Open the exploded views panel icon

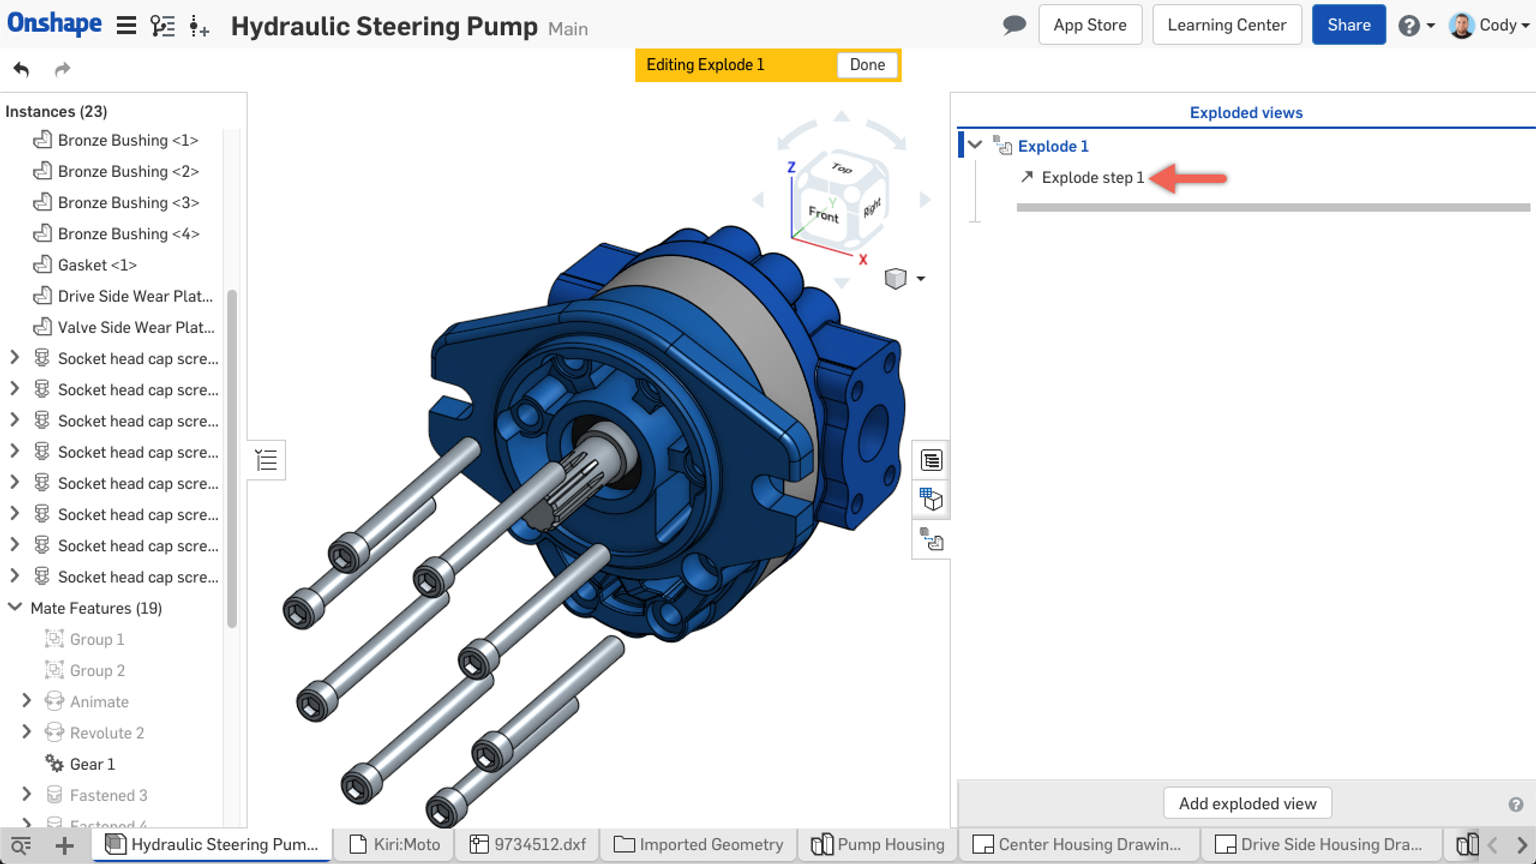tap(931, 541)
